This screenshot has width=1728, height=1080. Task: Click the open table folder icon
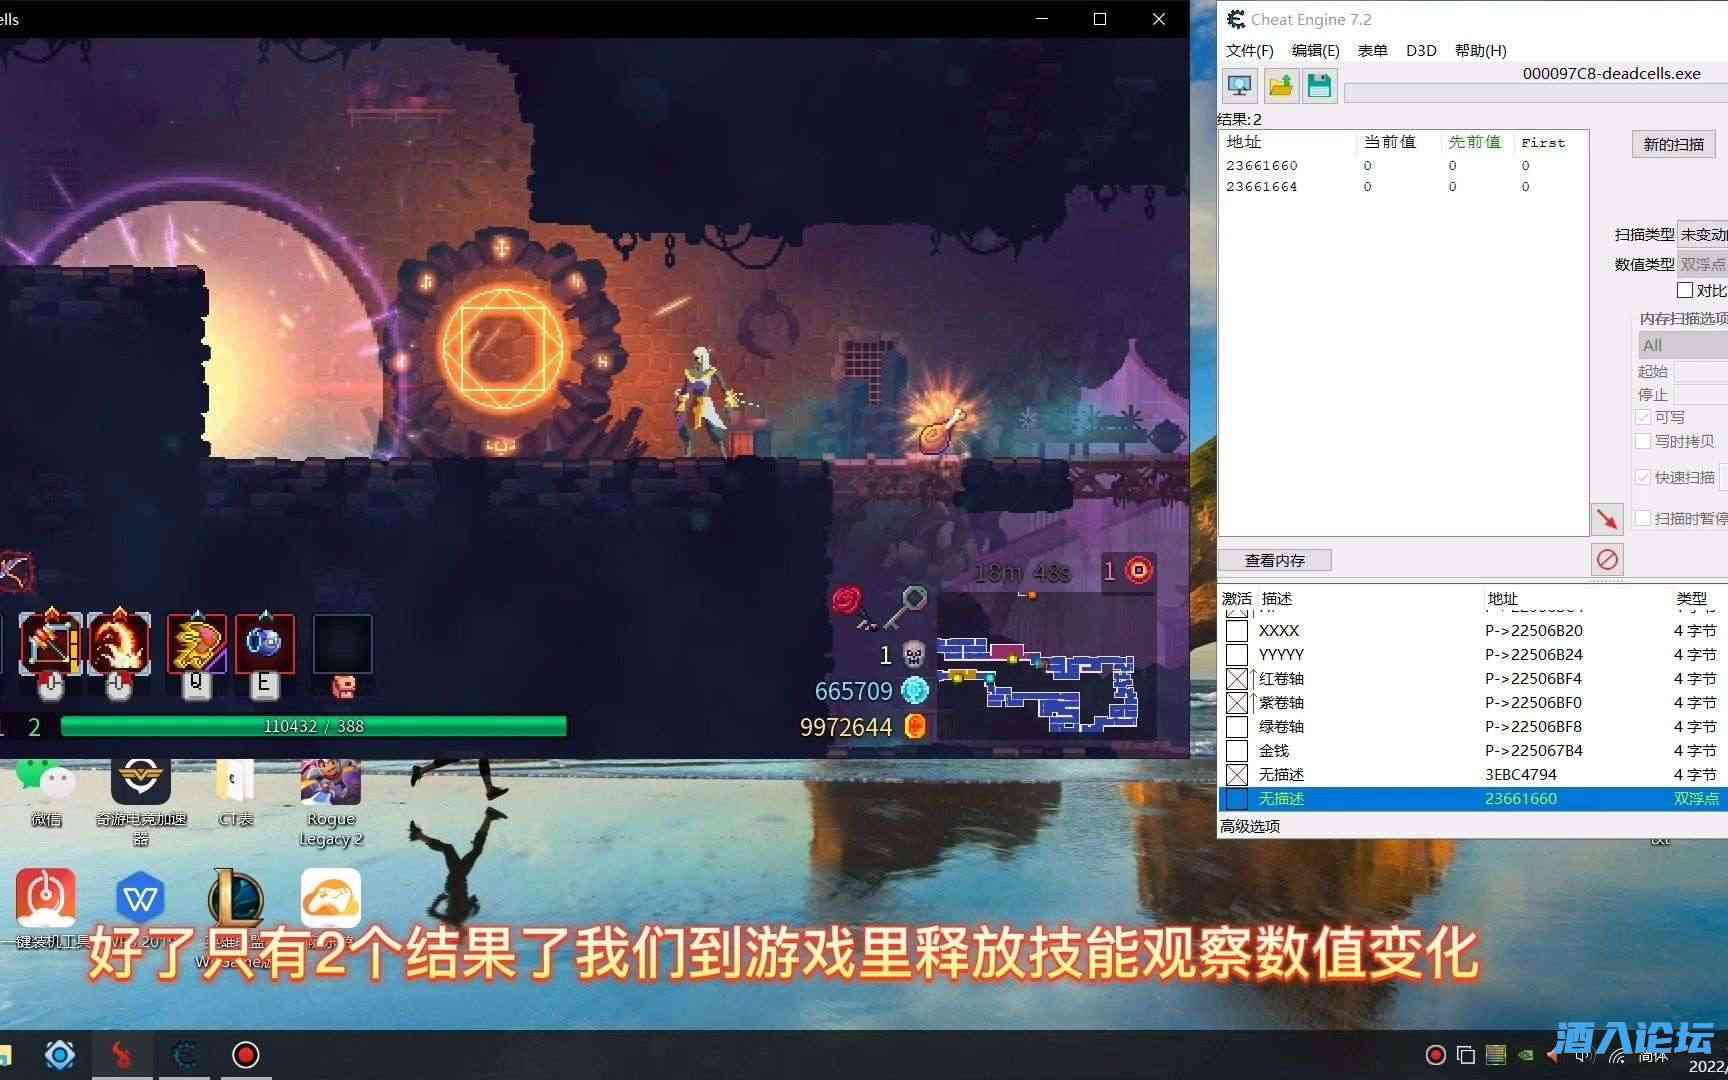coord(1280,85)
